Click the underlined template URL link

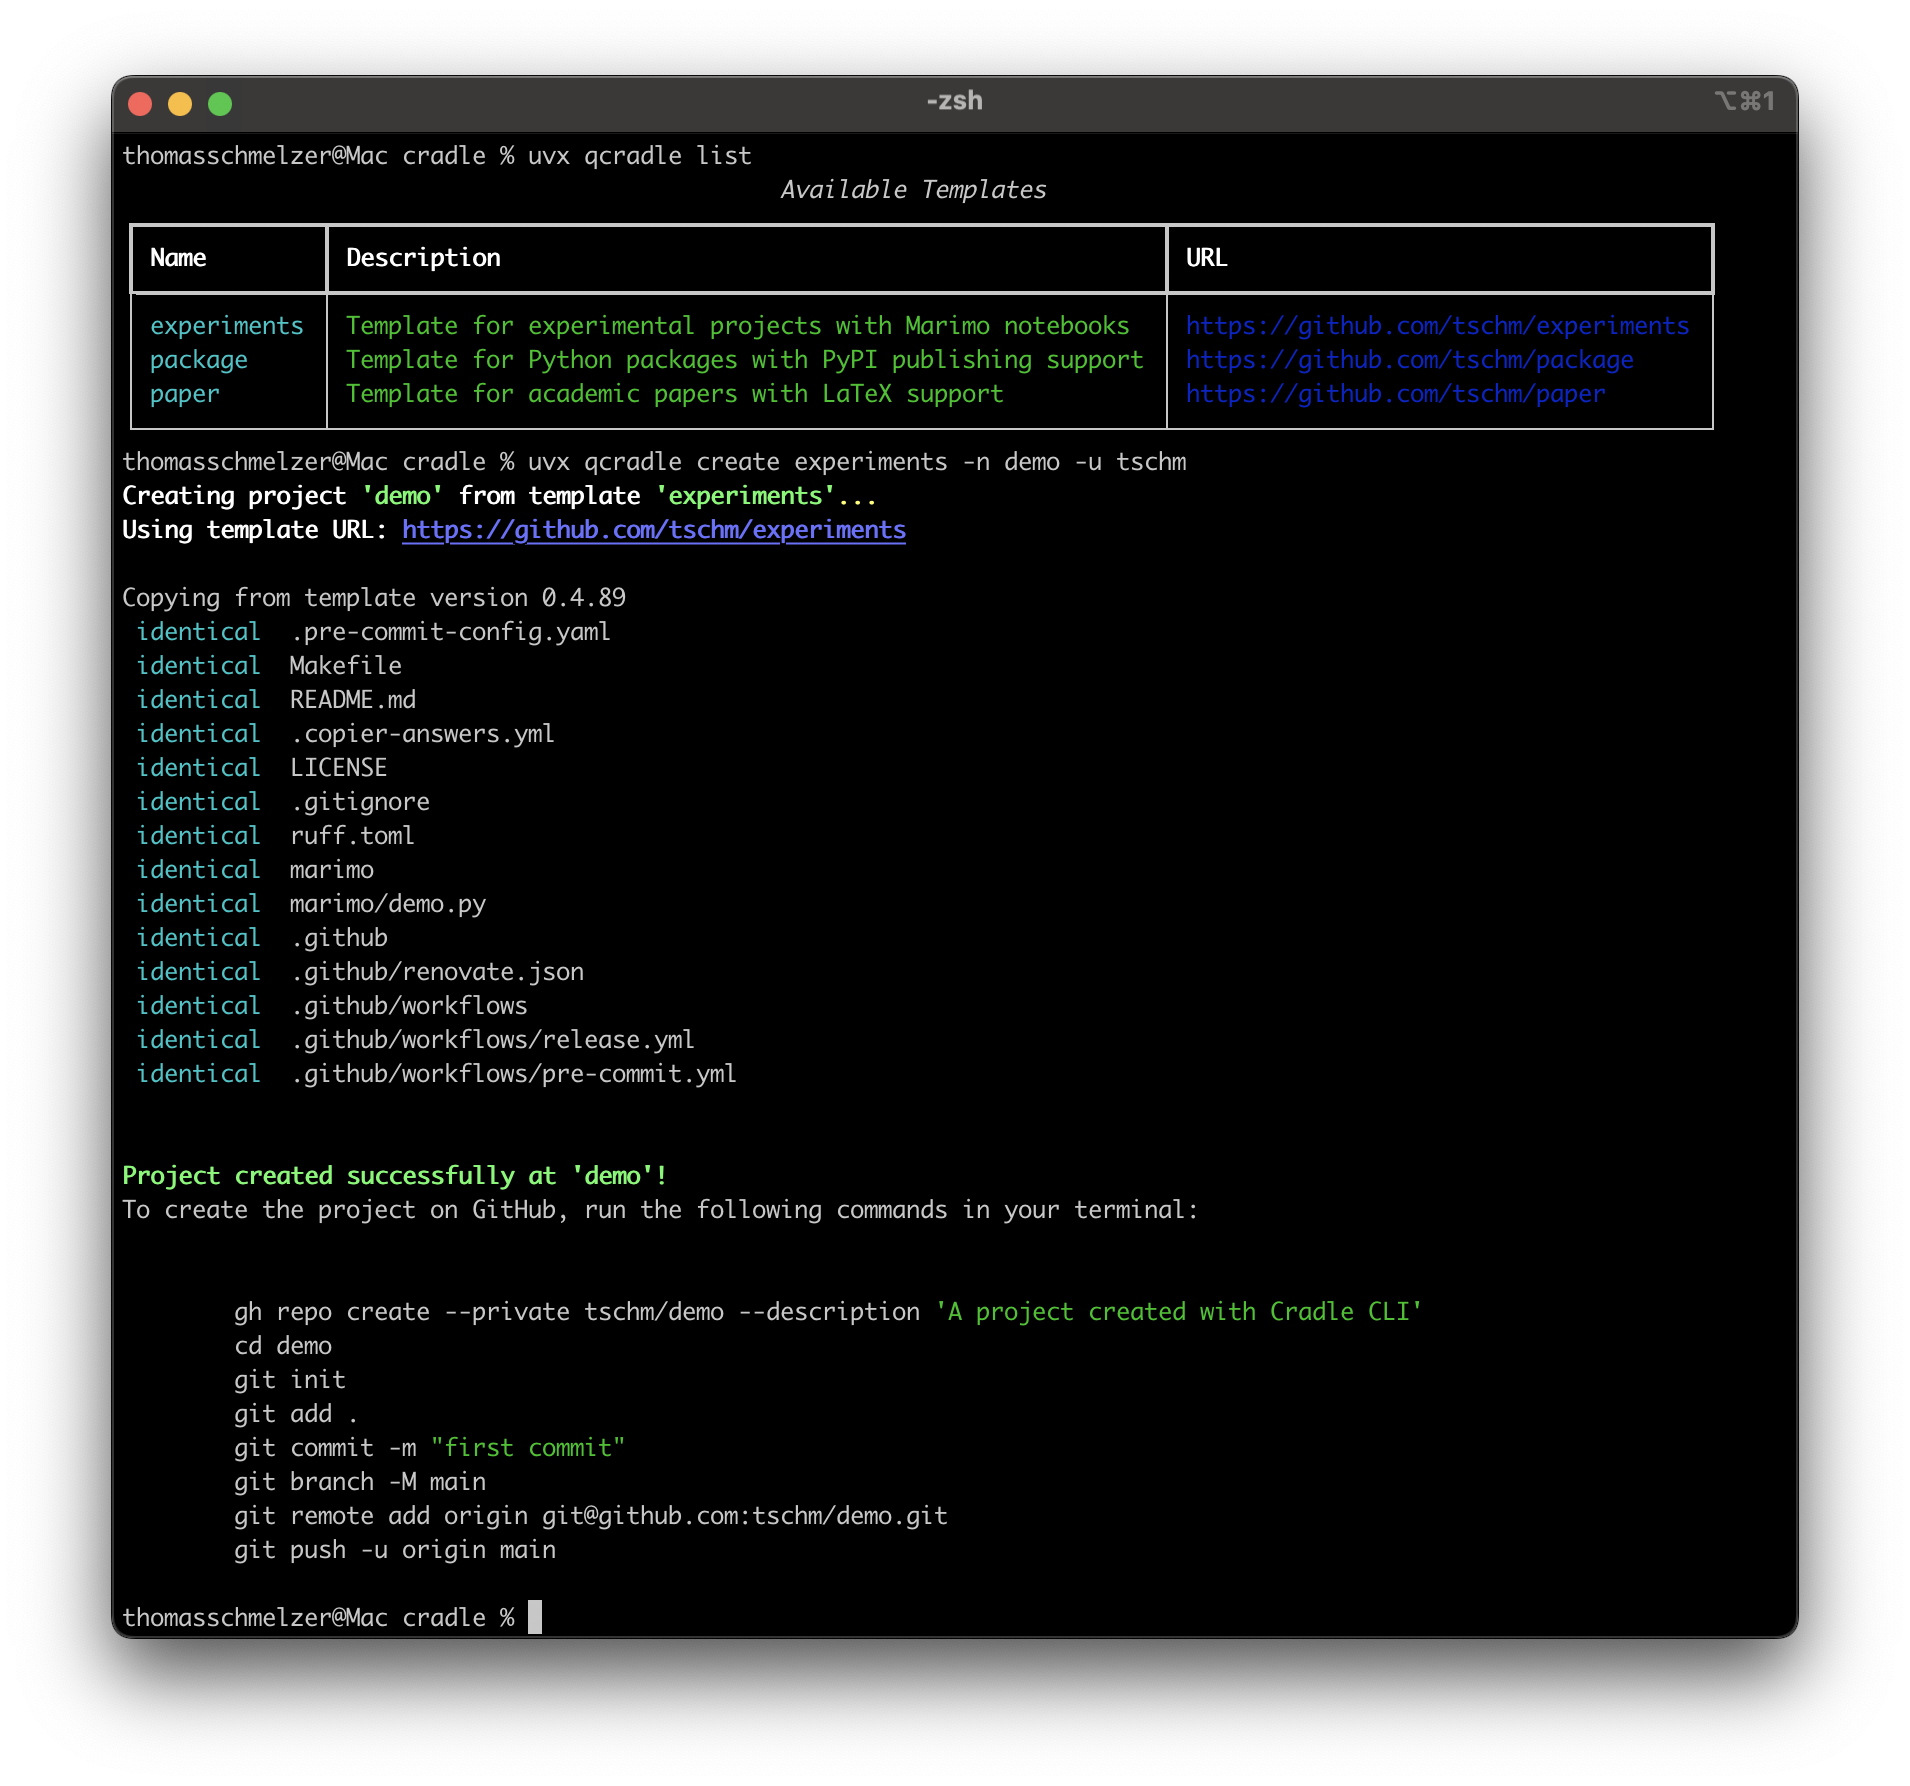(653, 530)
